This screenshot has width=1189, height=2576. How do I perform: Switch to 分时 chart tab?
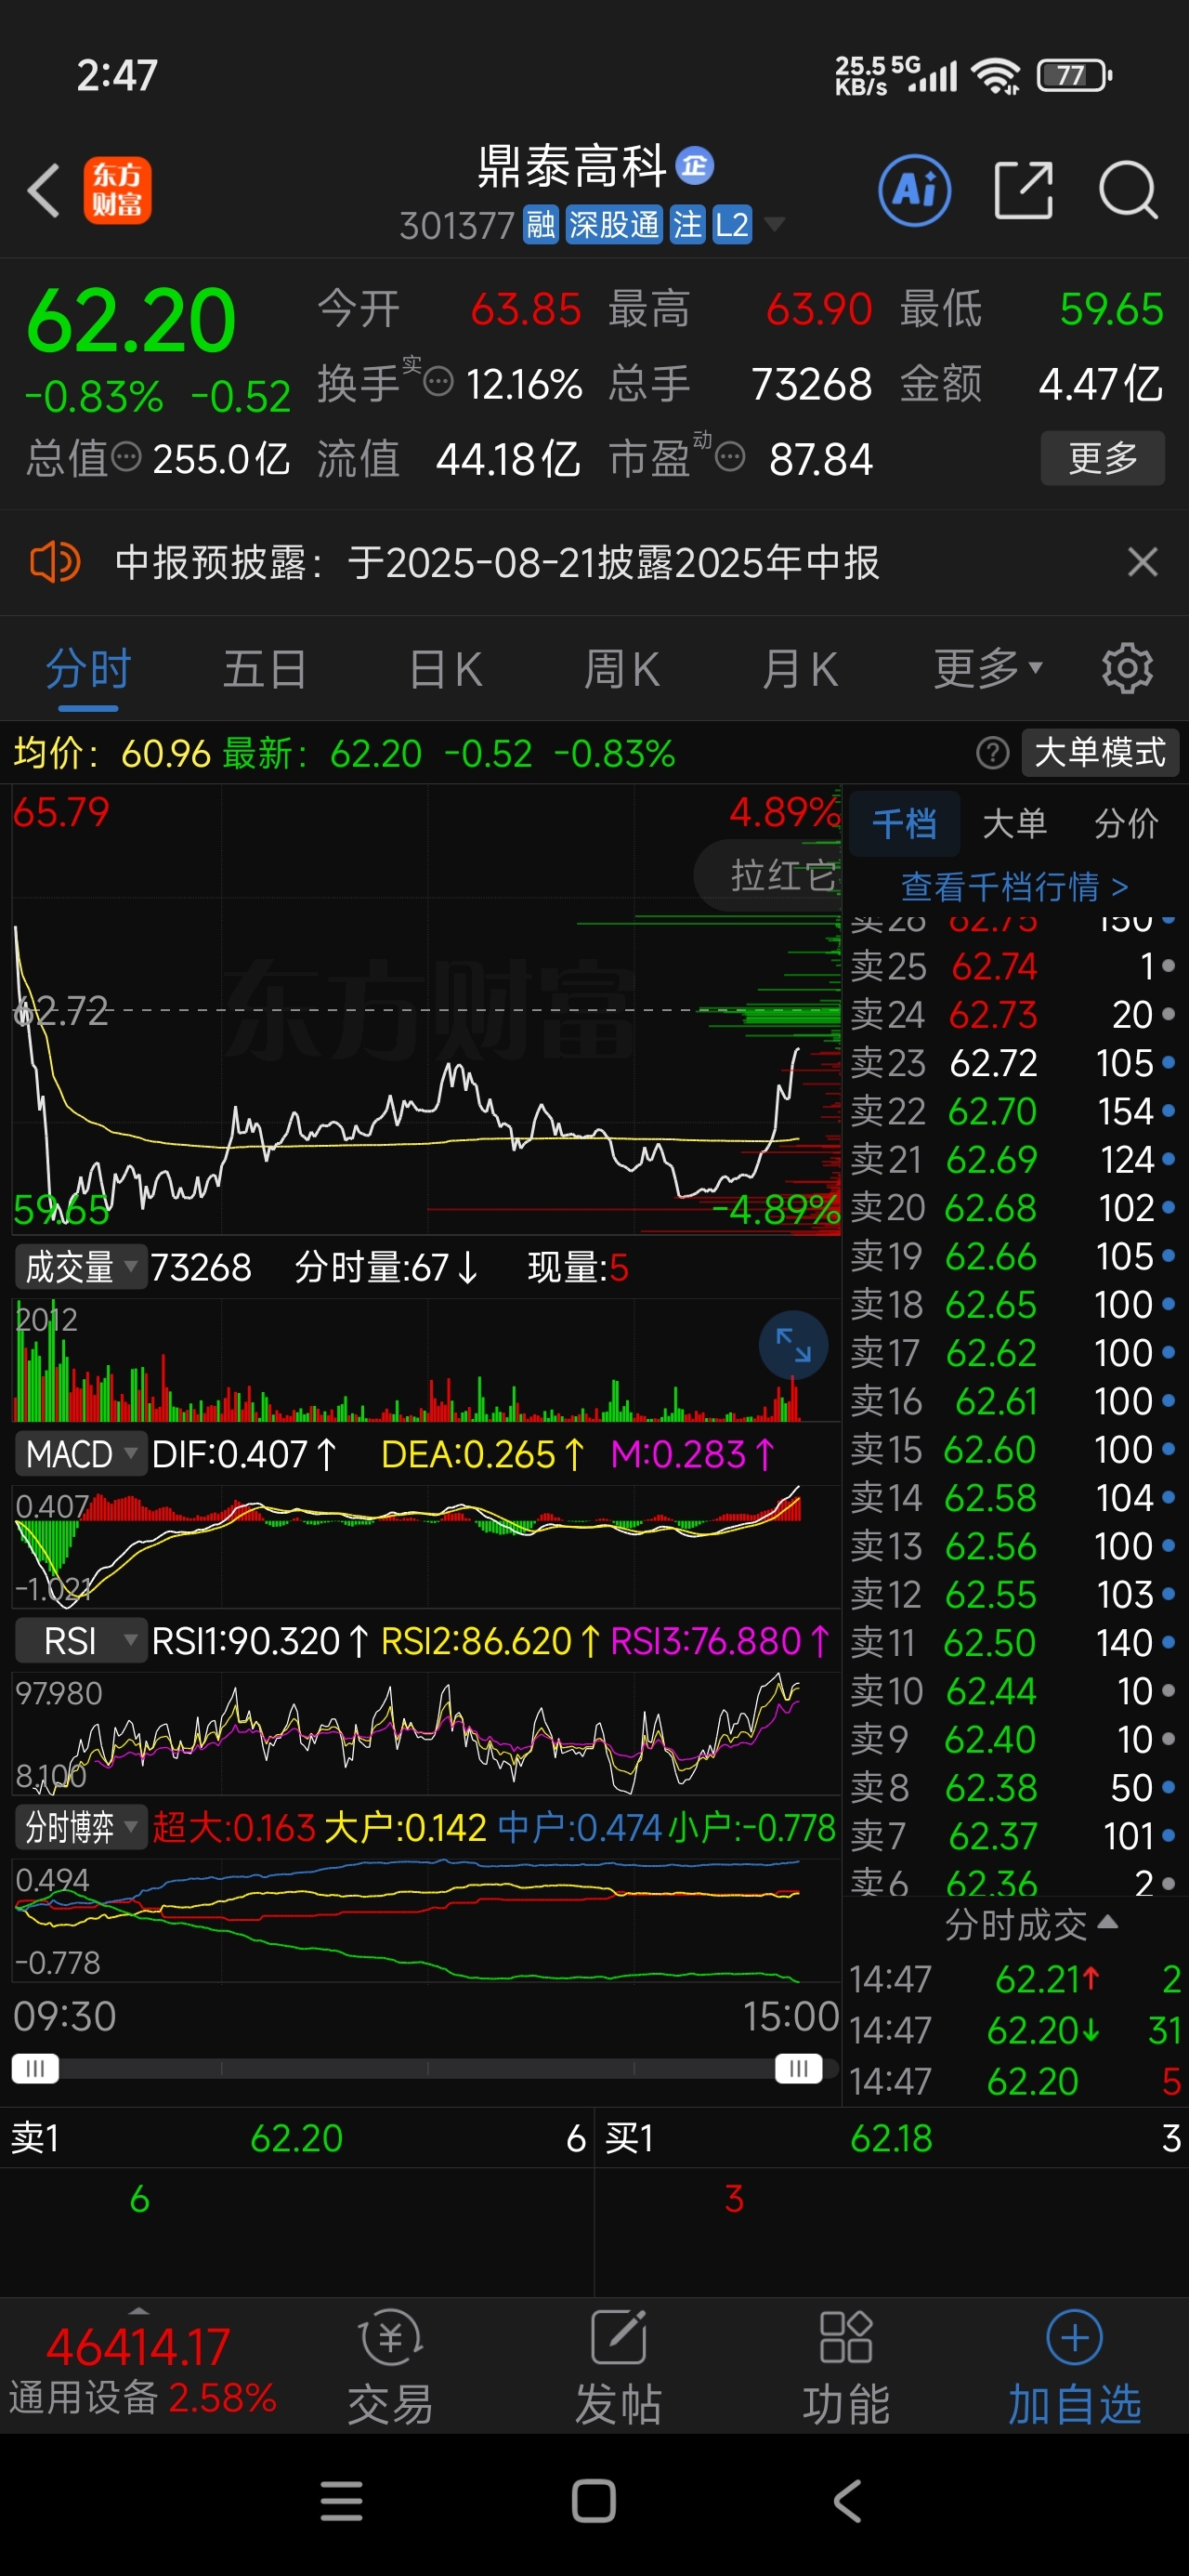tap(88, 668)
